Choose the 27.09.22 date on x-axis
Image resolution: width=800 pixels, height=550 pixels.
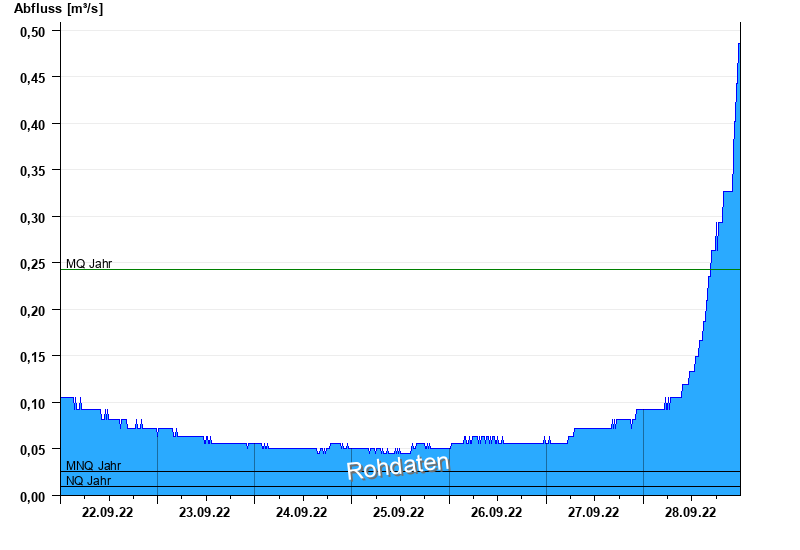[593, 512]
